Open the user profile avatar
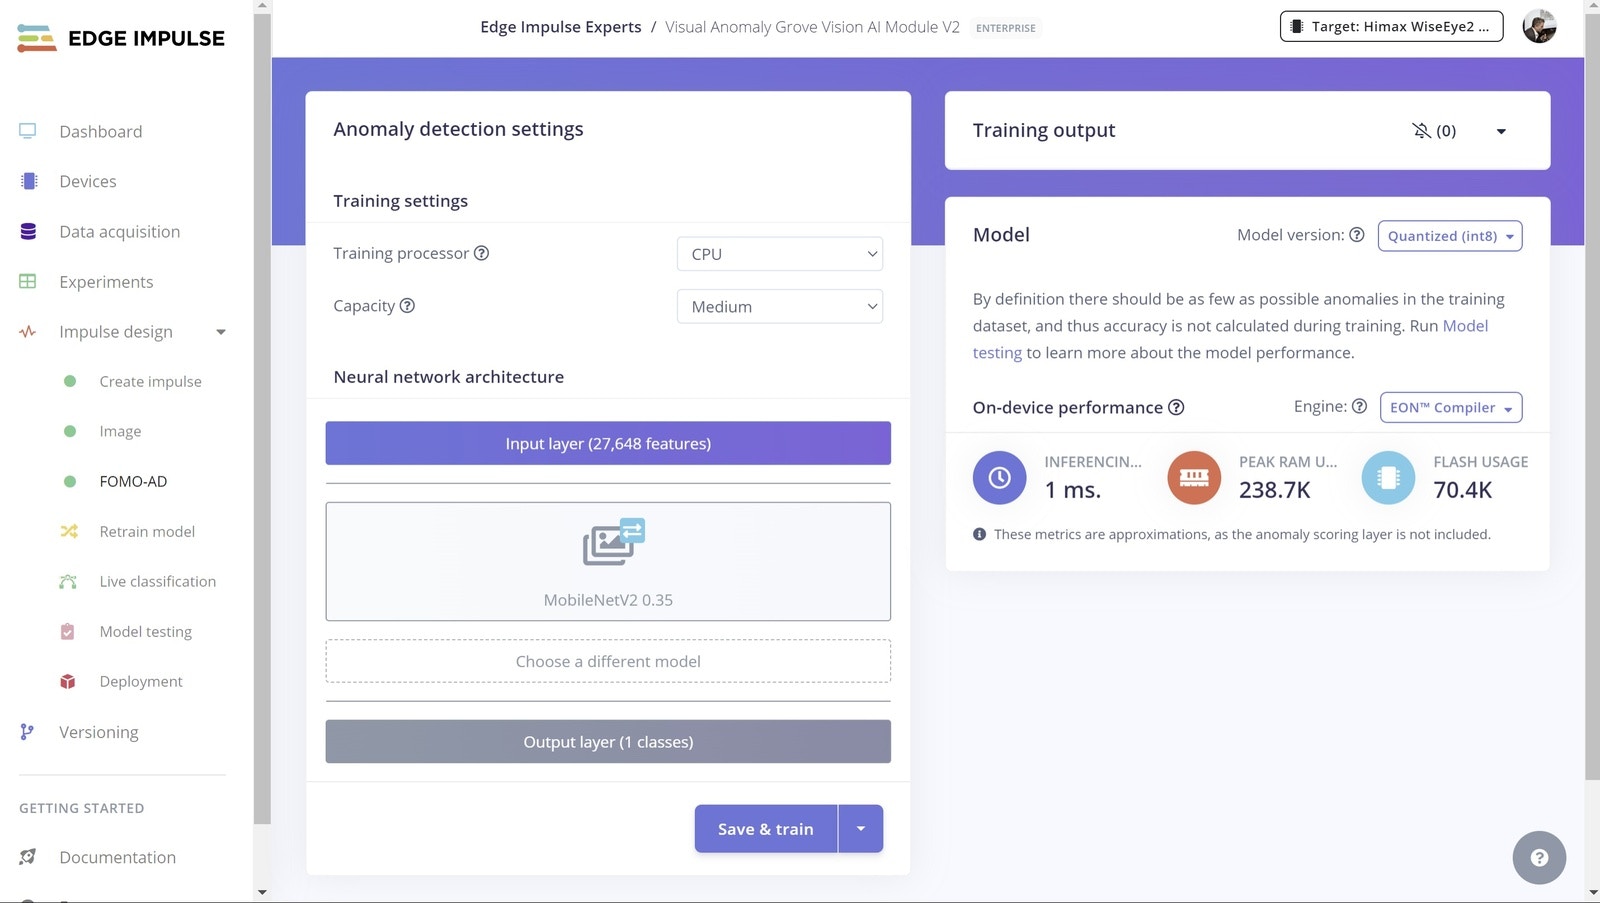 tap(1539, 26)
